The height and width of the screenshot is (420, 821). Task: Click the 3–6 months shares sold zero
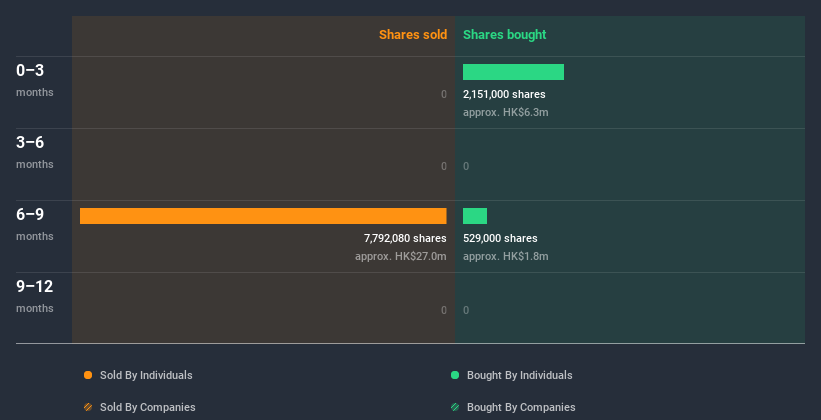pos(444,167)
